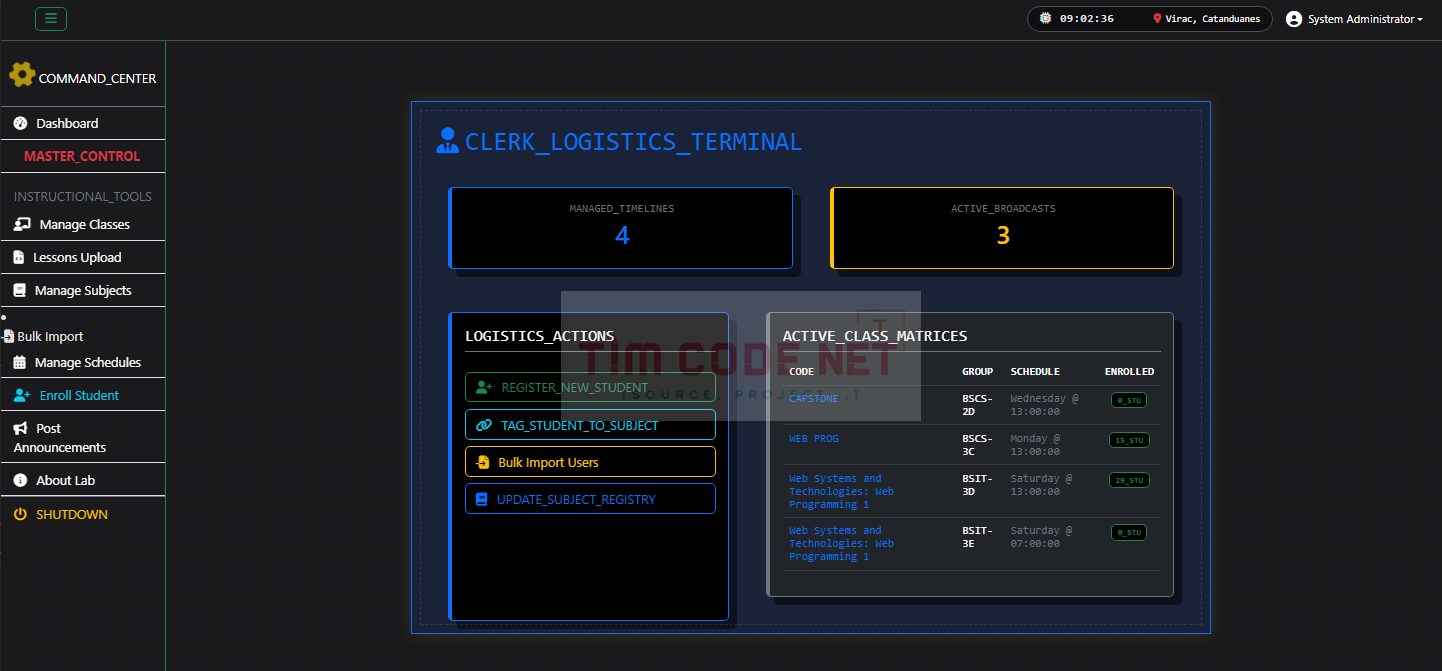Open Manage Classes in the sidebar

click(82, 224)
